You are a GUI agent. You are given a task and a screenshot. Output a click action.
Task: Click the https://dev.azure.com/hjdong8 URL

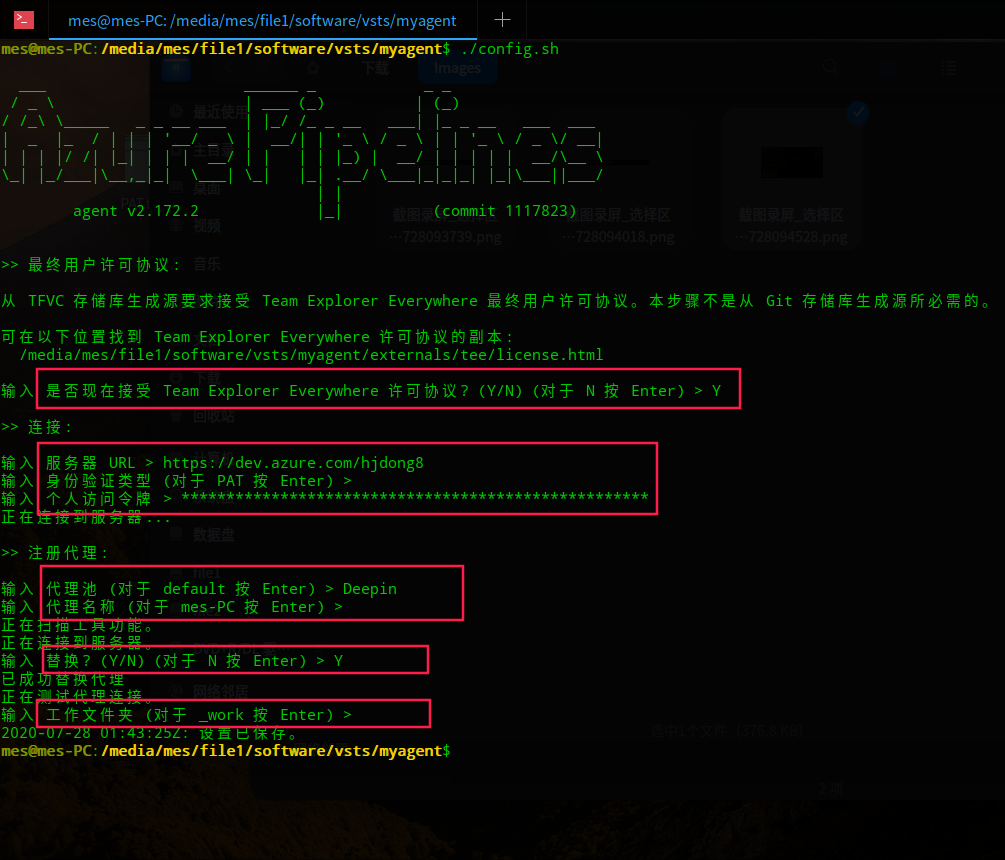(293, 463)
